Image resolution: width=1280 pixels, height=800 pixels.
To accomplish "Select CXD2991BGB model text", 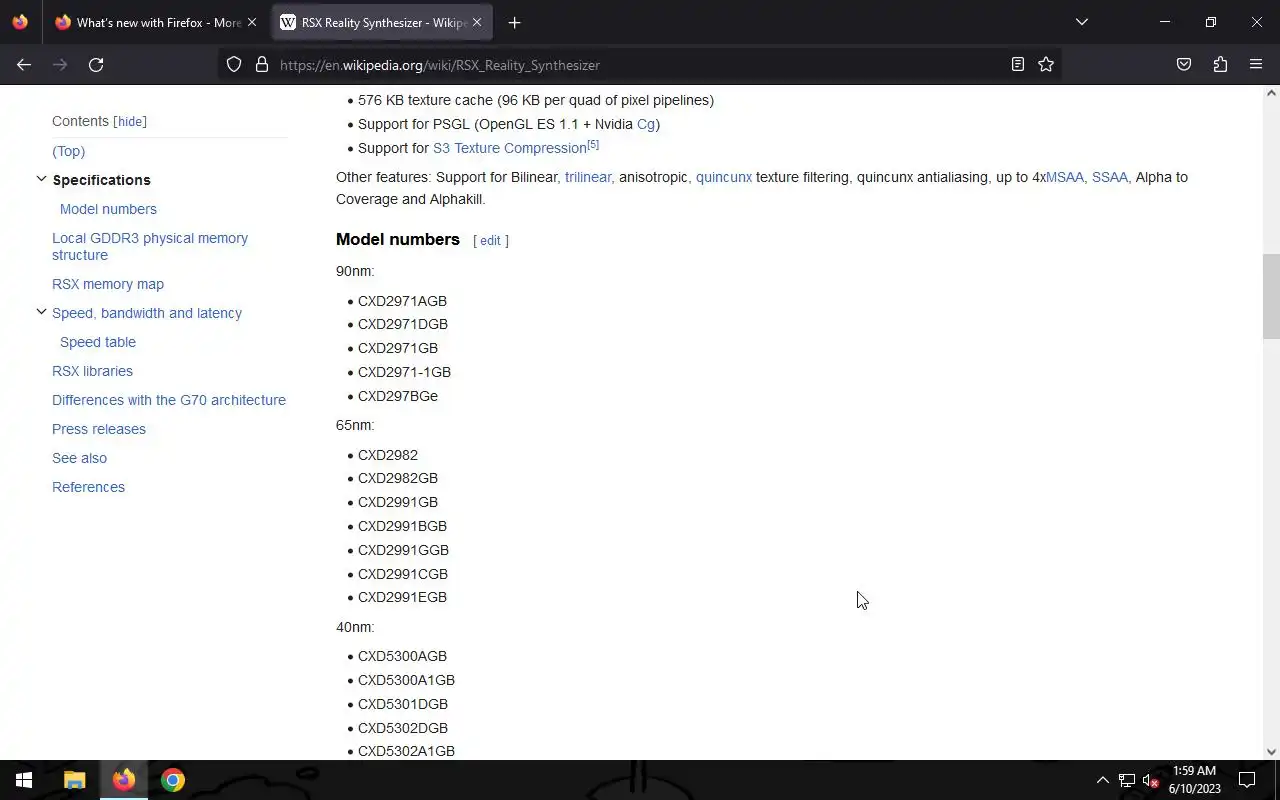I will click(402, 526).
